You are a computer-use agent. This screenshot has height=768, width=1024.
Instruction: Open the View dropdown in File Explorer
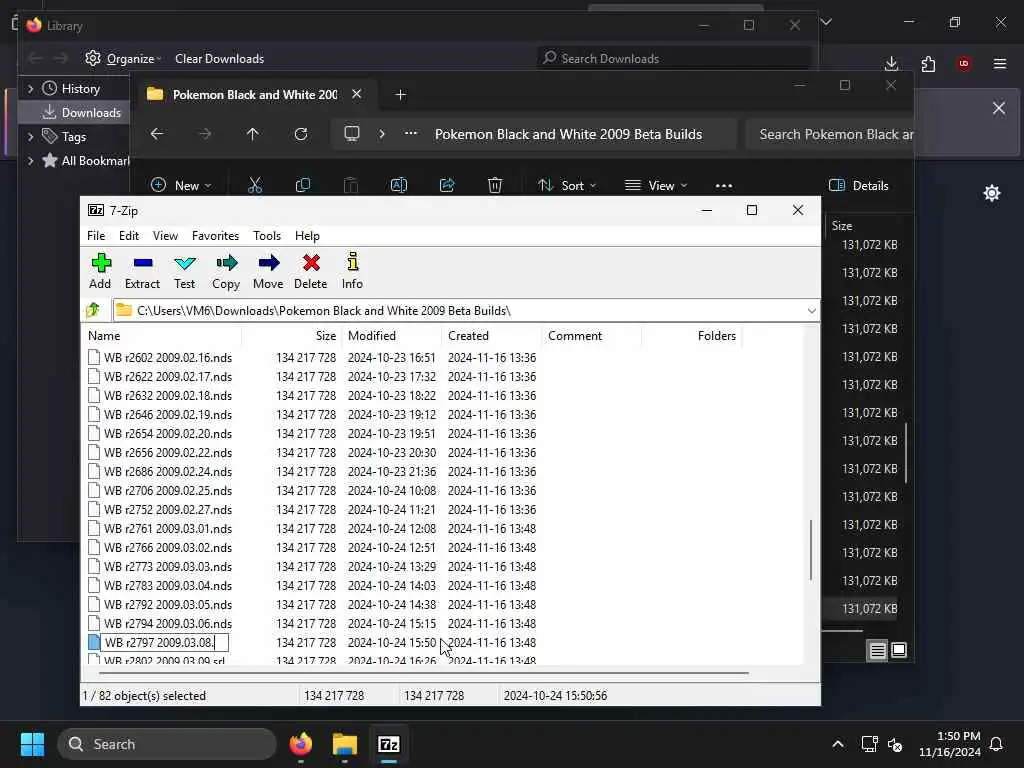(656, 185)
